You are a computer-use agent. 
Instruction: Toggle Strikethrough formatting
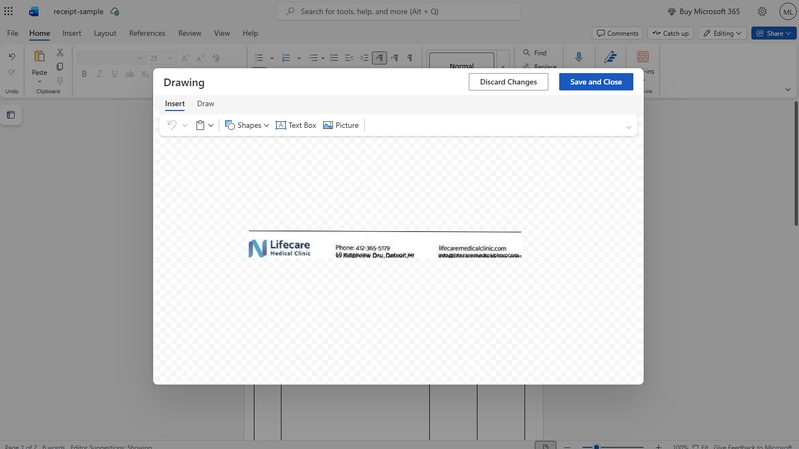pos(130,74)
